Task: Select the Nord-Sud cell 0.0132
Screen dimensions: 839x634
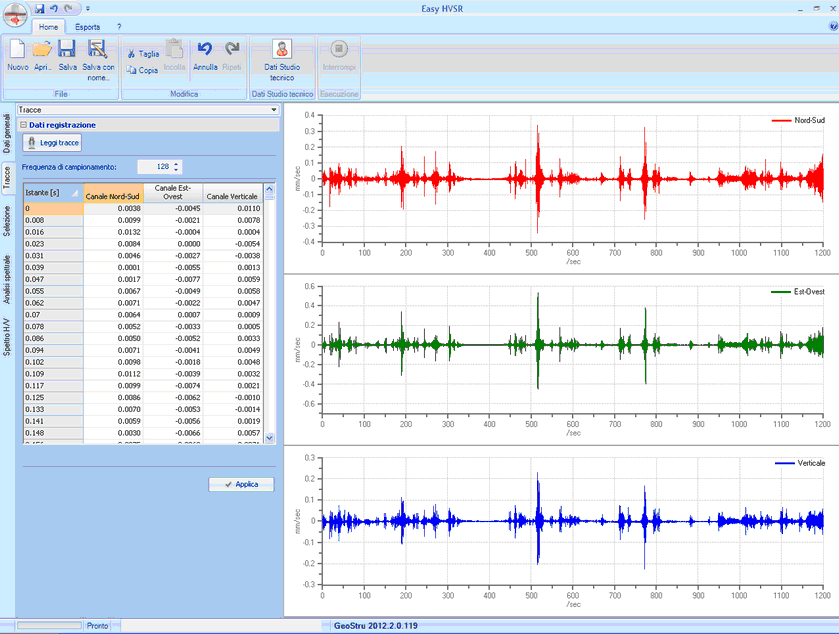Action: 113,232
